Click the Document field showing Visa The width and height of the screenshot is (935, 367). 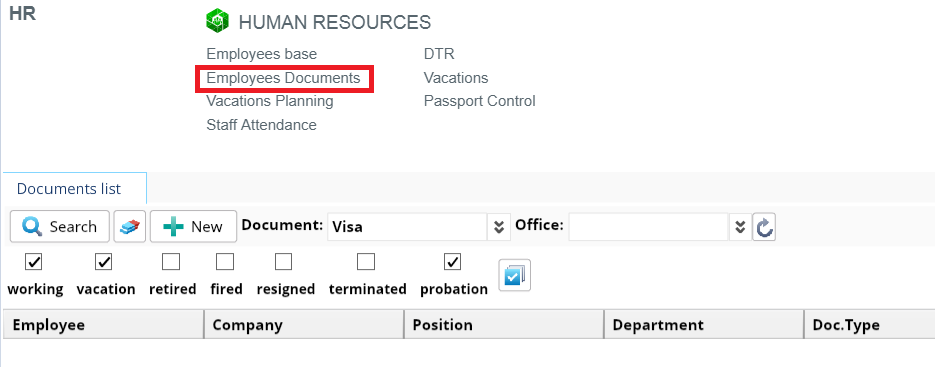tap(407, 227)
